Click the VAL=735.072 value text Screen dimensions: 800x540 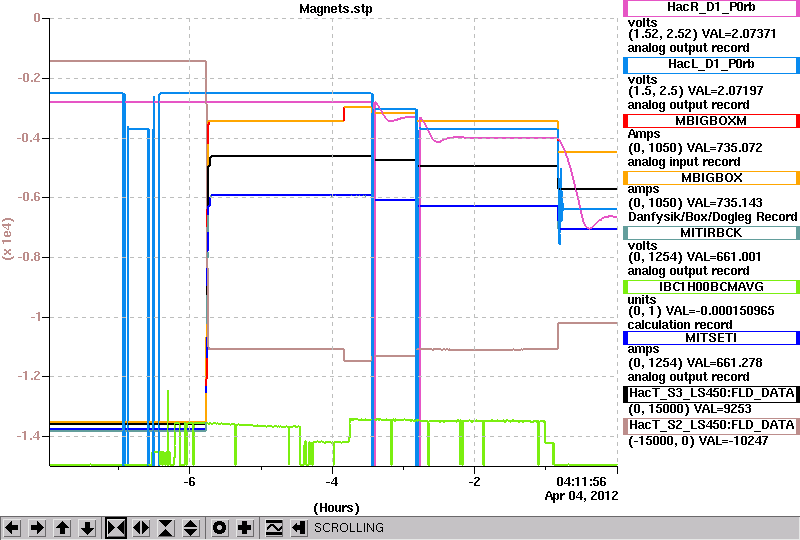724,148
